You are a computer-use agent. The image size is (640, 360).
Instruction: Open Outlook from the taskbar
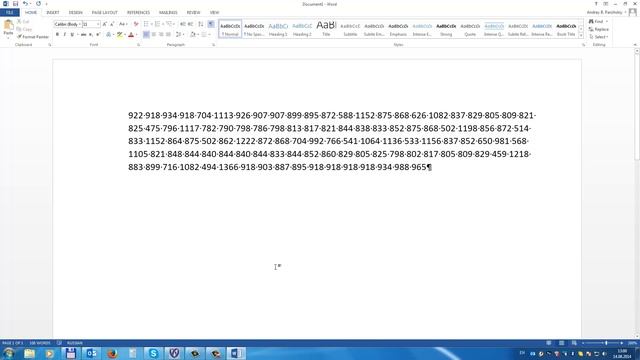91,353
